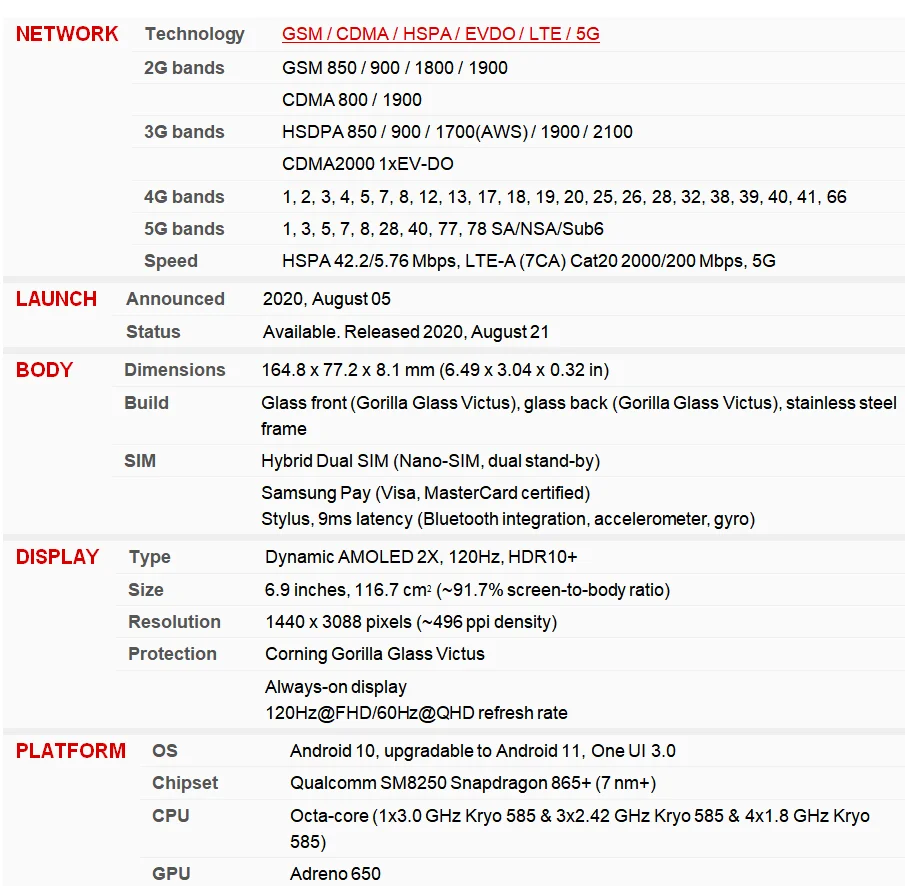Click the HSPA 42.2/5.76 Mbps speed value
Screen dimensions: 905x886
click(x=529, y=261)
